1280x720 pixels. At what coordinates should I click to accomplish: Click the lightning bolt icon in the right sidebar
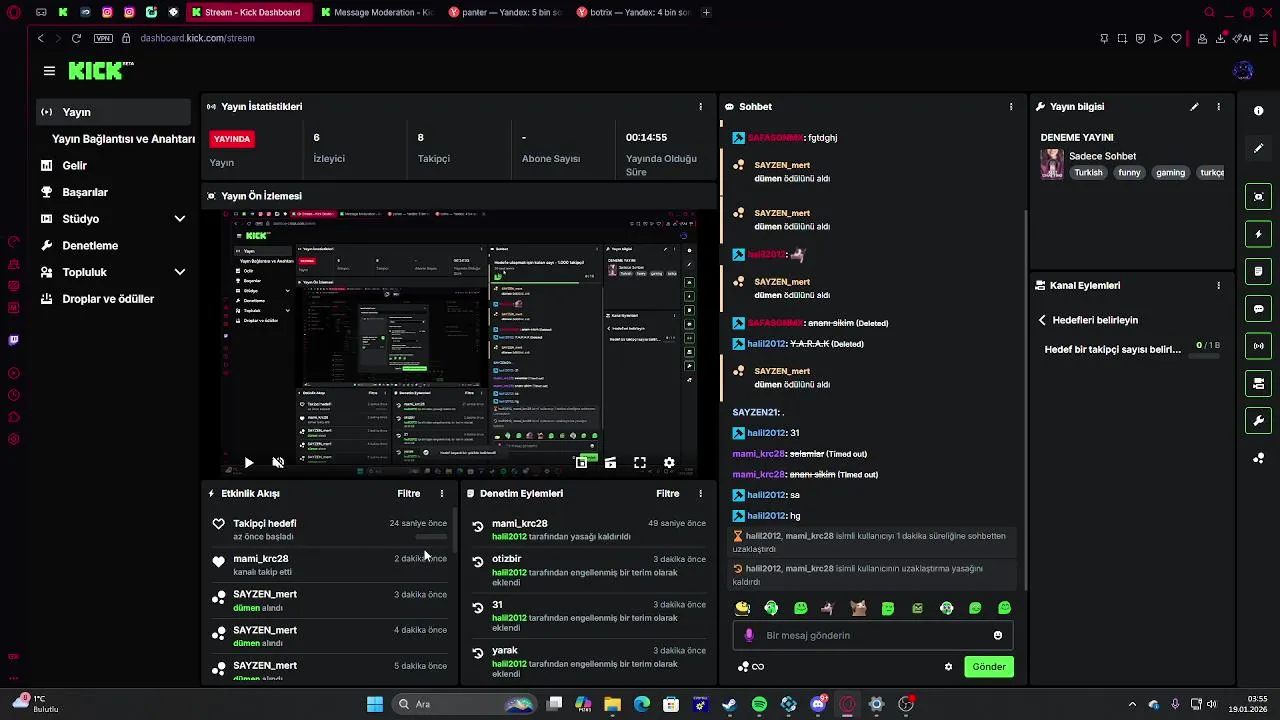pos(1259,234)
